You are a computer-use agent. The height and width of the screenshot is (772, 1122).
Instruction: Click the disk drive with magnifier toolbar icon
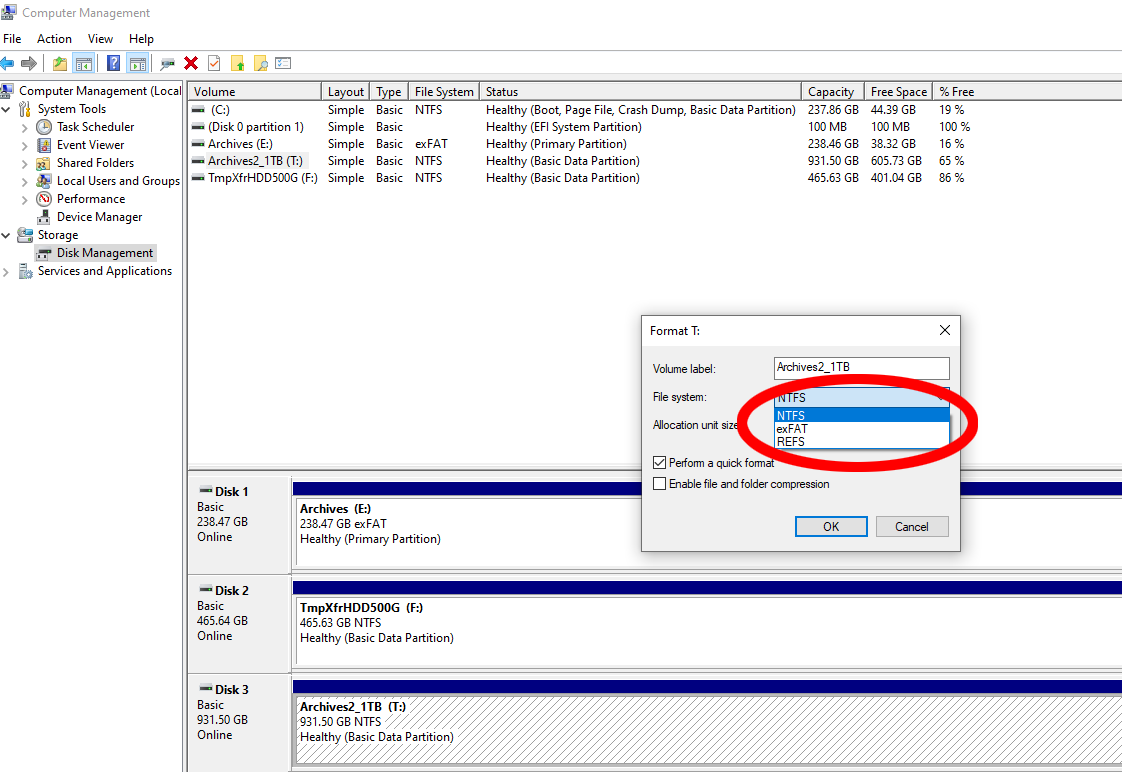(167, 64)
